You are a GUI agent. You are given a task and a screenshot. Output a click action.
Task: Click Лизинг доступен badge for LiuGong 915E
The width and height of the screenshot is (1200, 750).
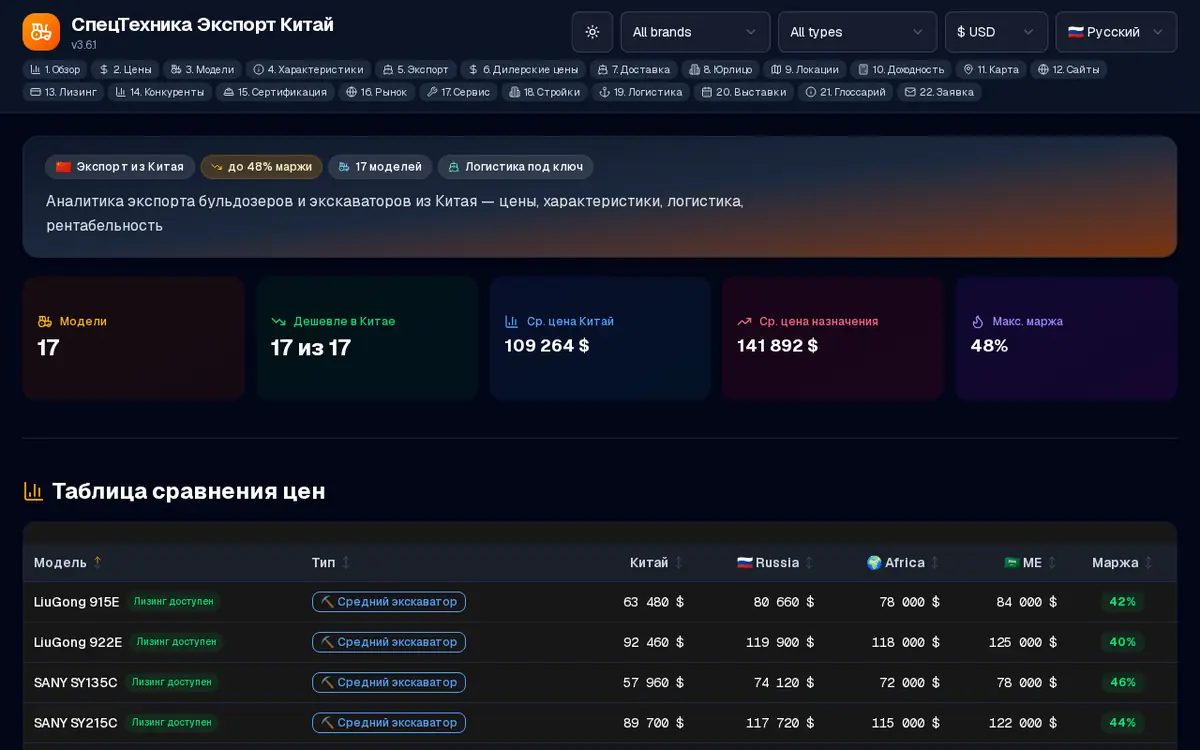coord(174,602)
